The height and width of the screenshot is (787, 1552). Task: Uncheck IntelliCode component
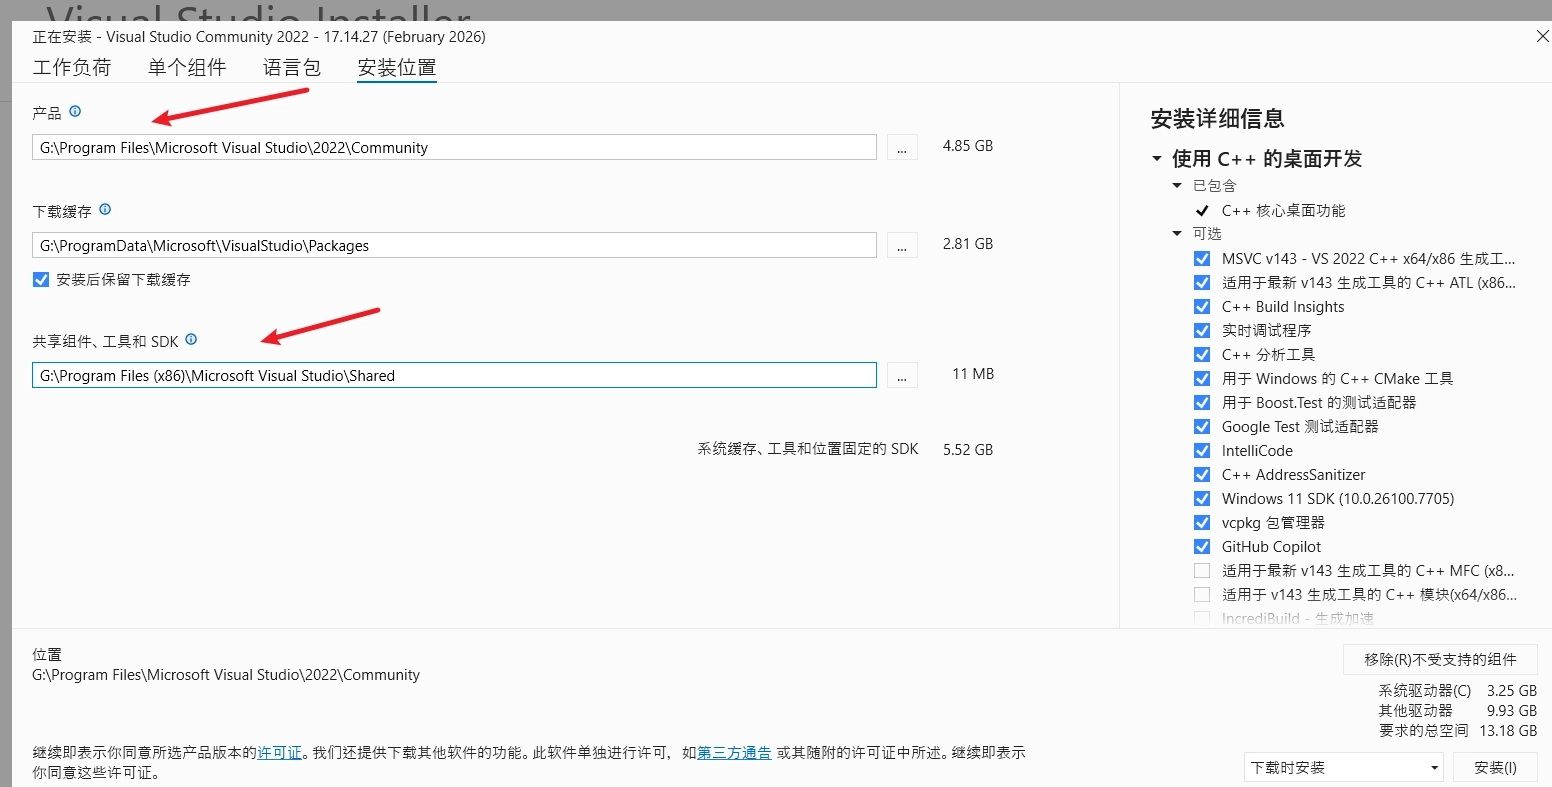1202,451
